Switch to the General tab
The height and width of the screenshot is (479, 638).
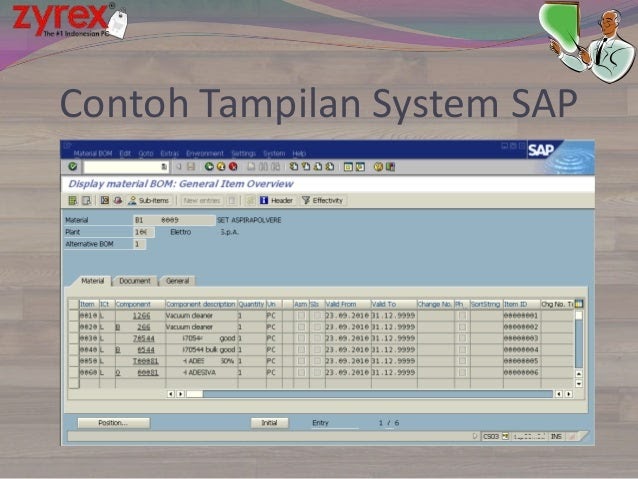pyautogui.click(x=177, y=281)
